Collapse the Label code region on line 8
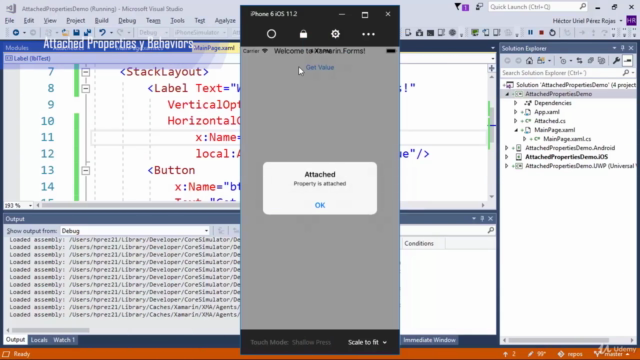The width and height of the screenshot is (640, 360). tap(85, 89)
